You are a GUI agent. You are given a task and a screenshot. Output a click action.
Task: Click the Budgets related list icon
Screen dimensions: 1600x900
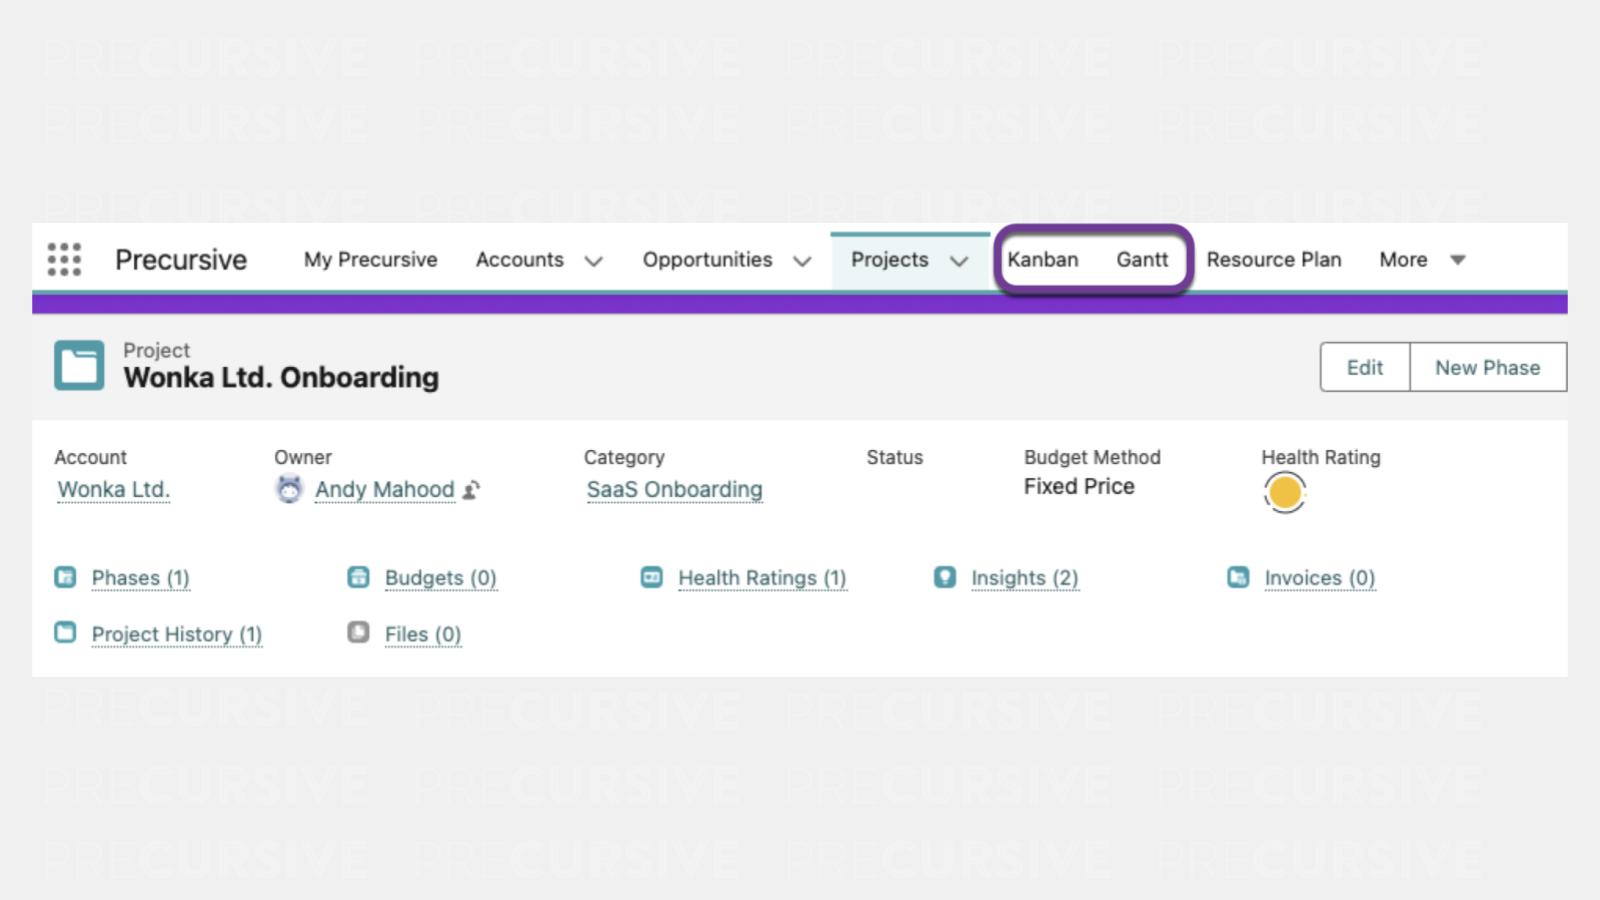[x=358, y=577]
